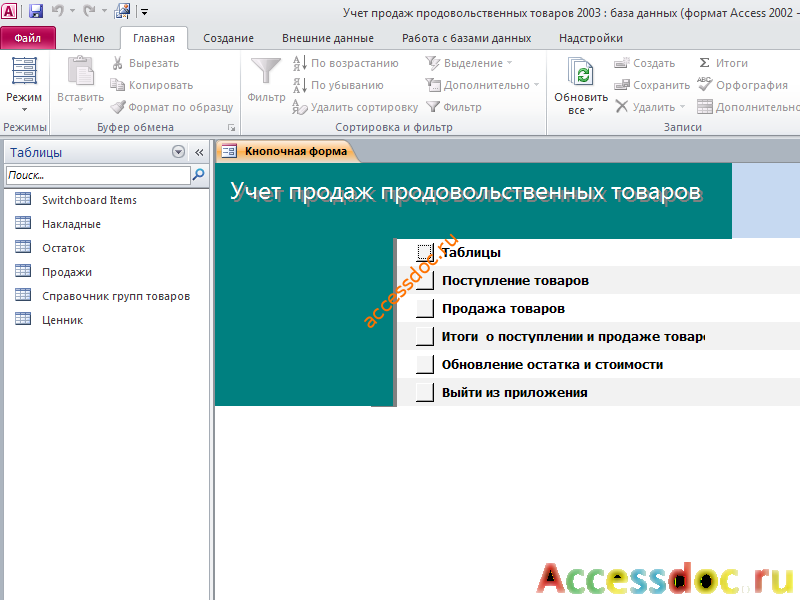Open the Создание ribbon tab
The width and height of the screenshot is (800, 600).
point(228,38)
